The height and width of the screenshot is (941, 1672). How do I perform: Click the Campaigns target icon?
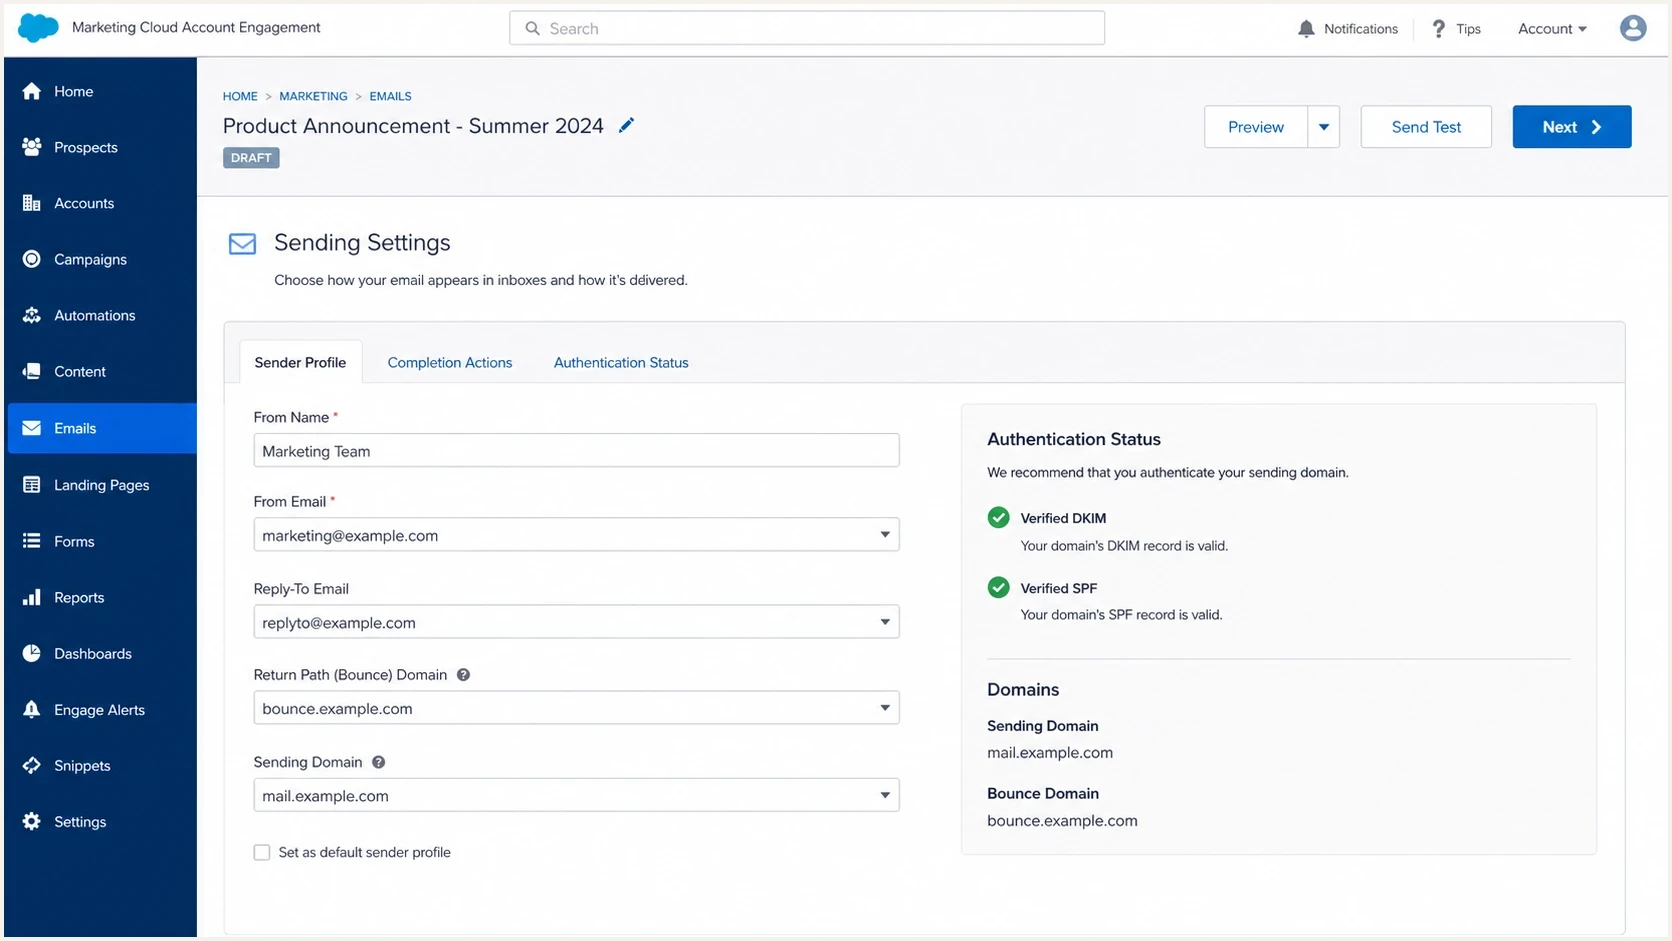click(32, 259)
